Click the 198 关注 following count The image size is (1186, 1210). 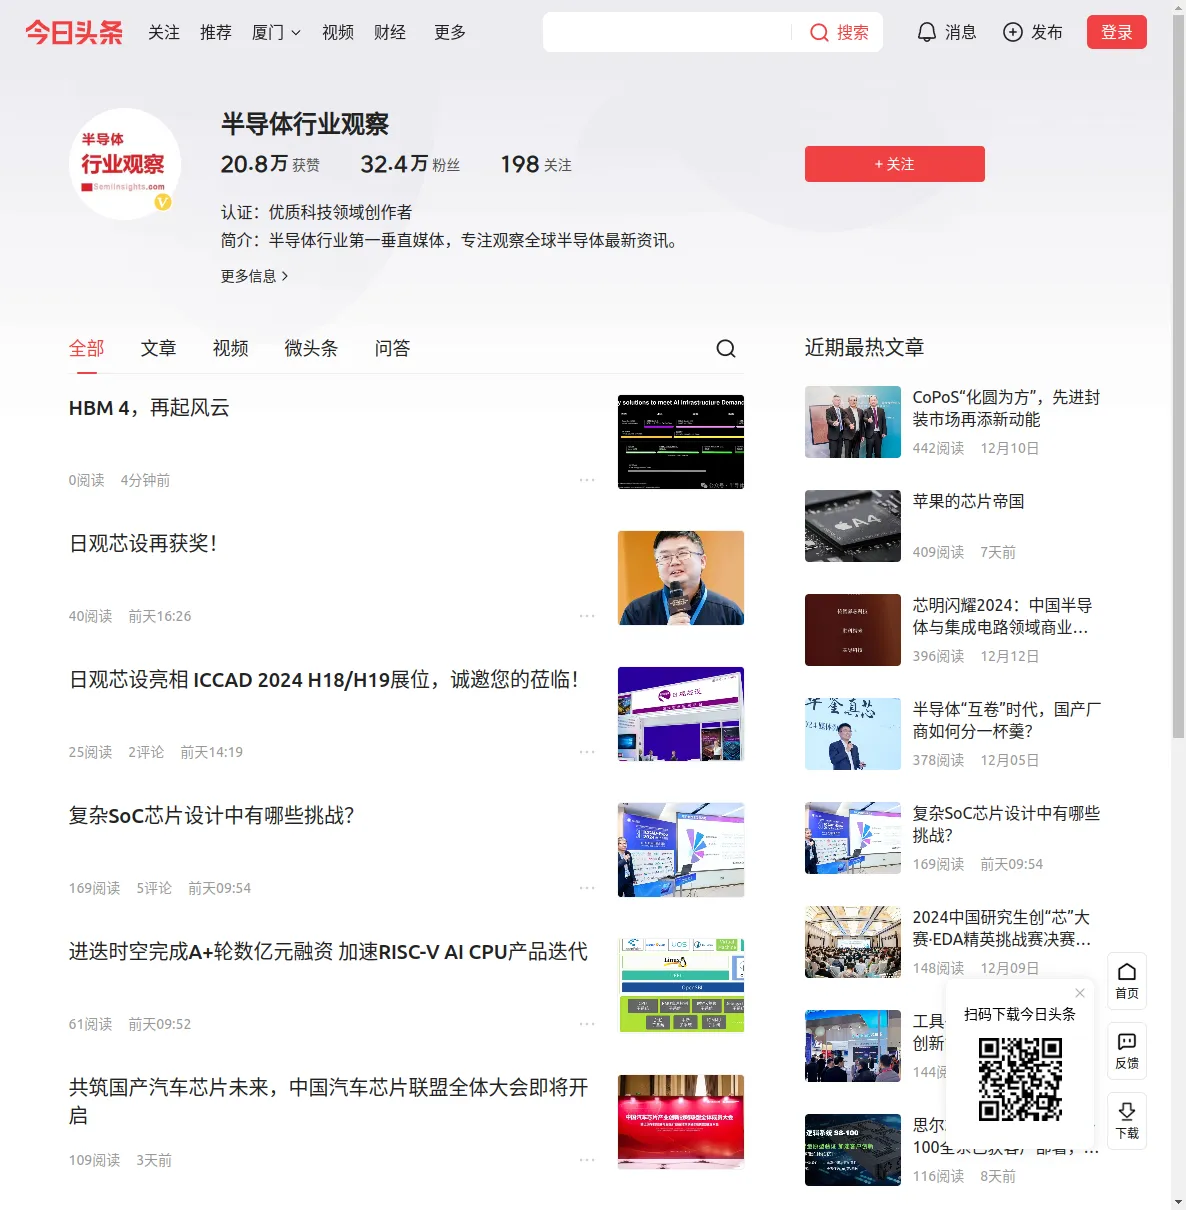536,164
